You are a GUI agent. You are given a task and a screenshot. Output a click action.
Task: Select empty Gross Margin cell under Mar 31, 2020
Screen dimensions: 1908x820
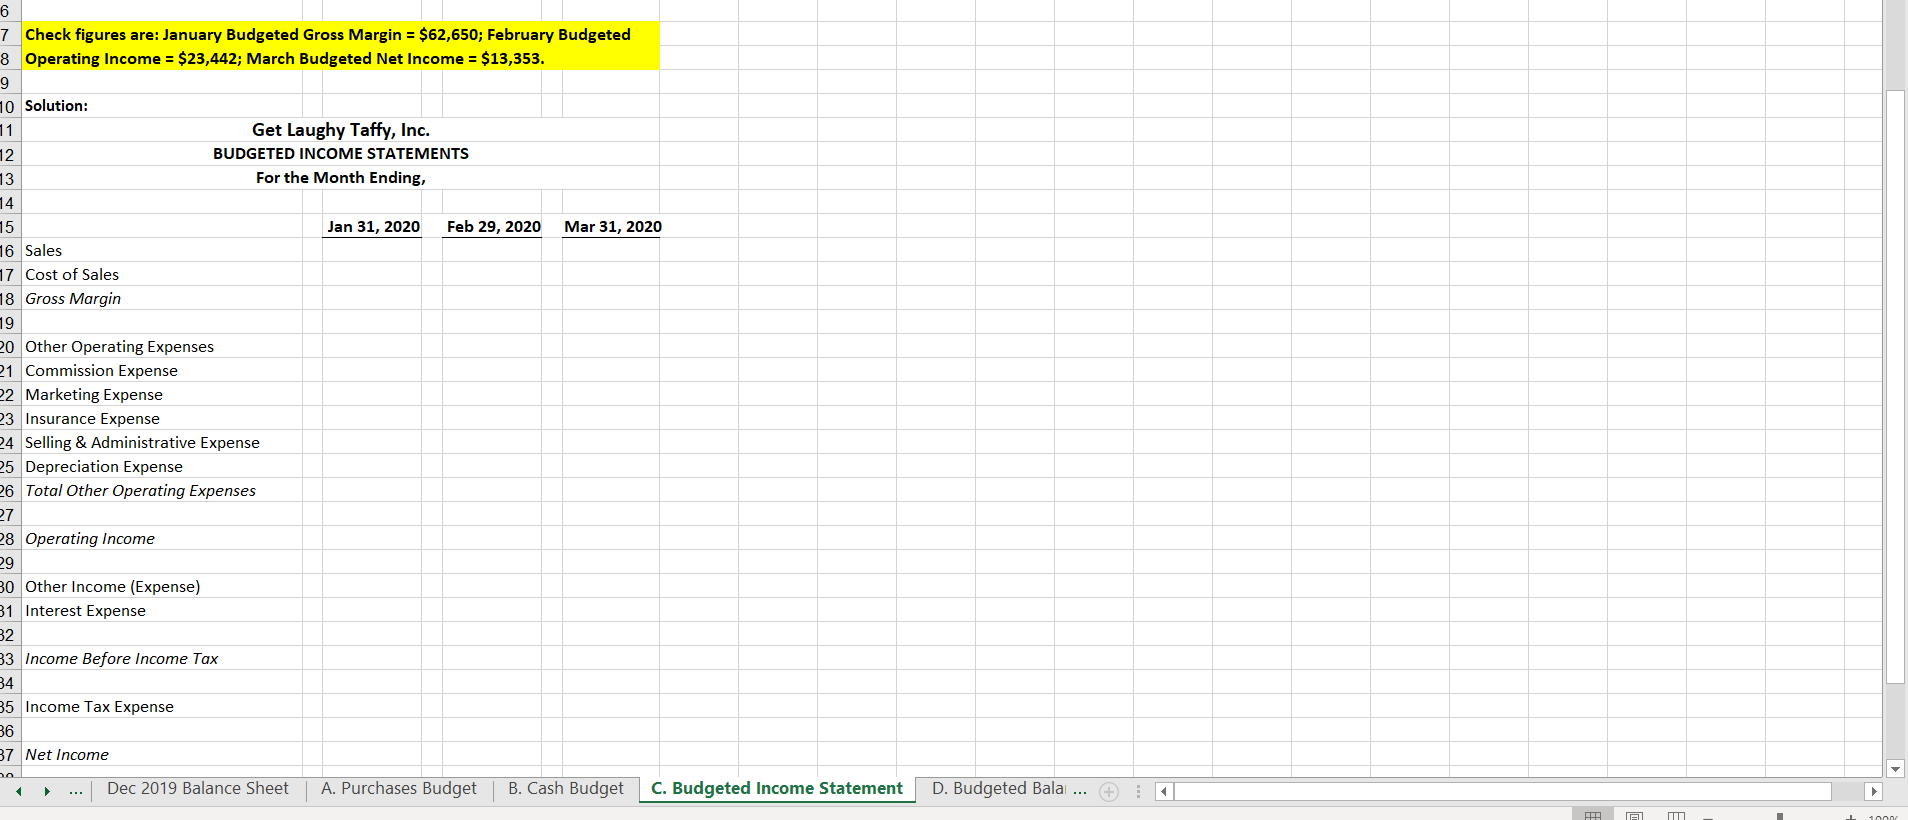point(612,298)
